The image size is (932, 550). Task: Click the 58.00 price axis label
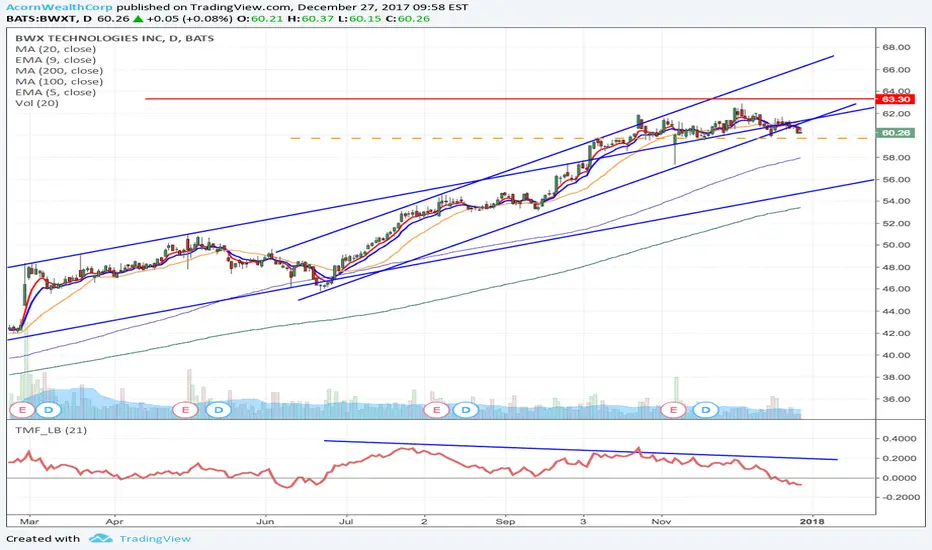tap(896, 158)
